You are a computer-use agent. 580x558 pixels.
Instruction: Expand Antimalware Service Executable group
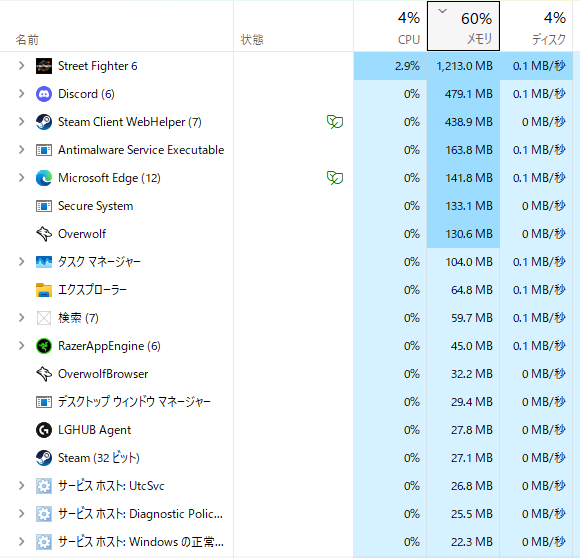coord(21,150)
